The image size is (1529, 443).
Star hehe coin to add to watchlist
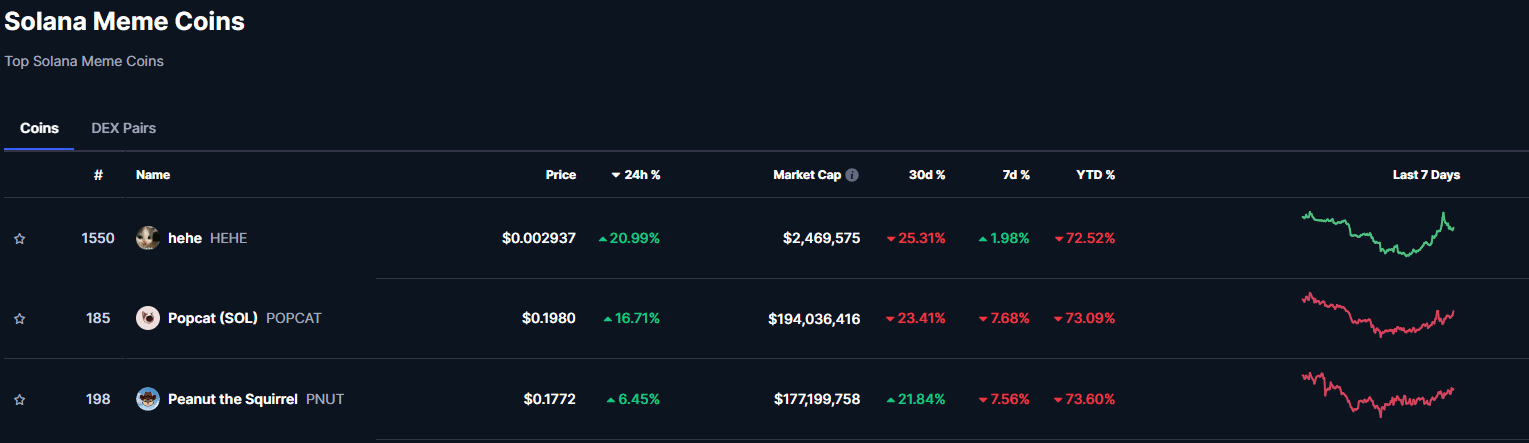click(x=19, y=239)
